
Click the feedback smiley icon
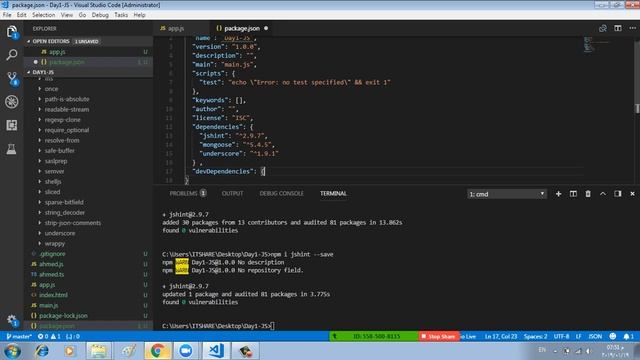(x=612, y=336)
